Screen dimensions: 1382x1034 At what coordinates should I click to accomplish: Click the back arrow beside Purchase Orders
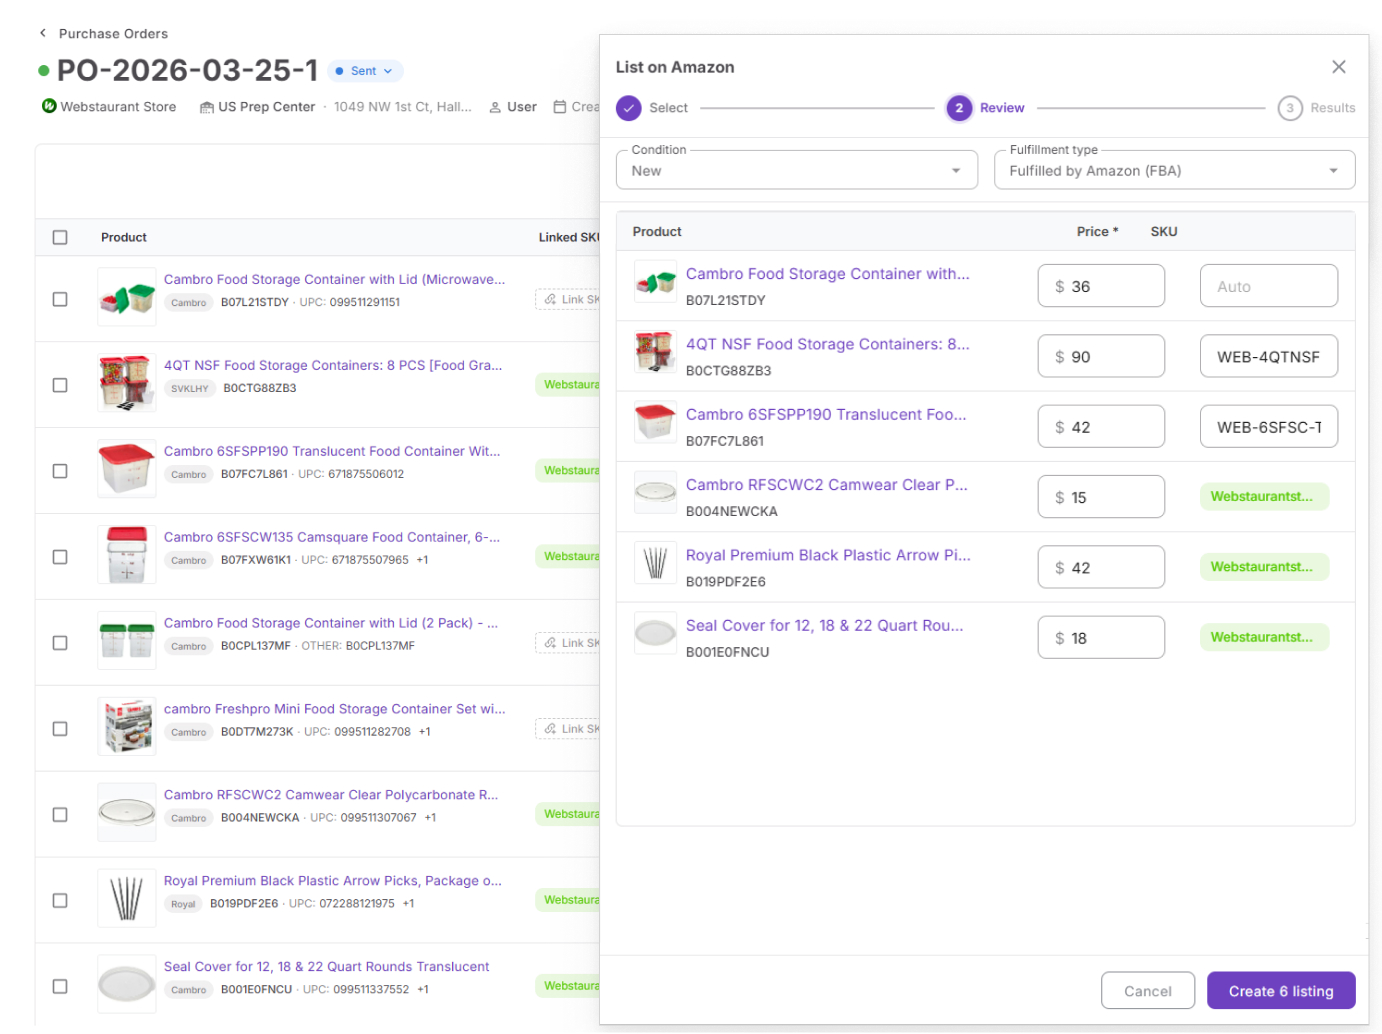point(42,32)
